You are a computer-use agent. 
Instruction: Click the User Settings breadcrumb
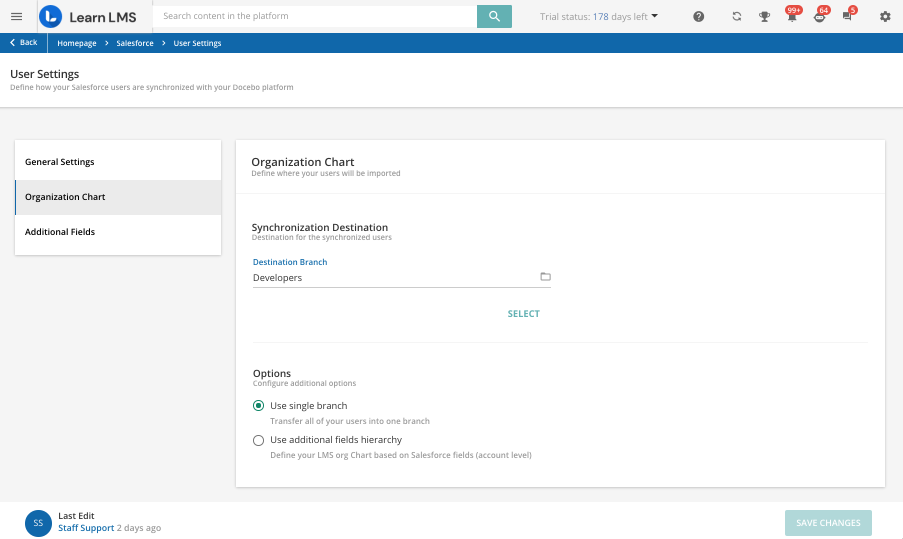[x=197, y=43]
